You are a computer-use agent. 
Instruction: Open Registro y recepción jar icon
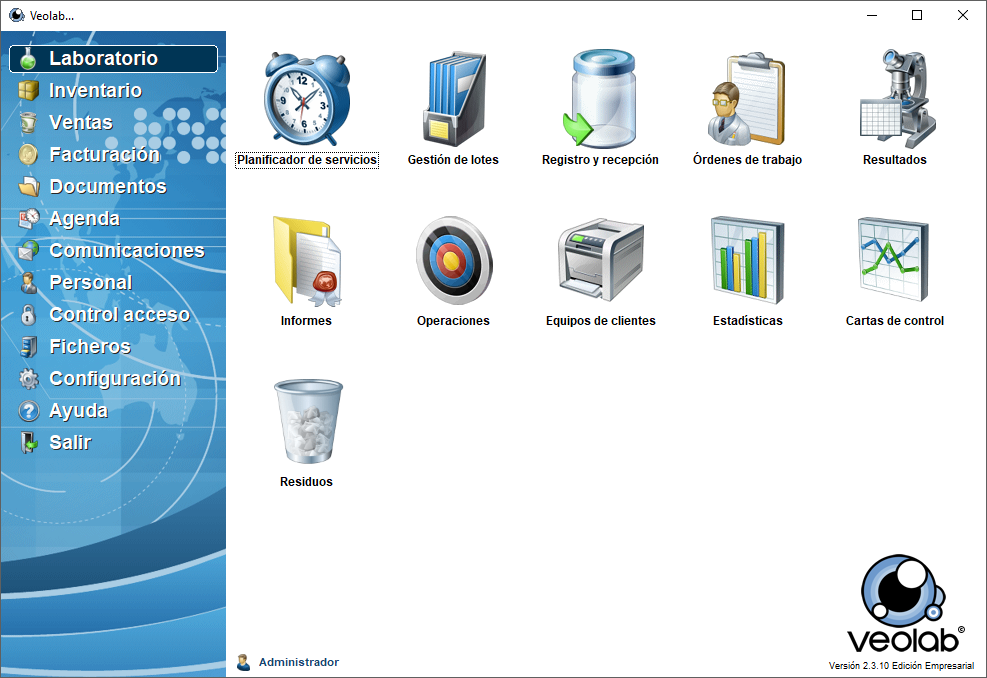tap(600, 99)
